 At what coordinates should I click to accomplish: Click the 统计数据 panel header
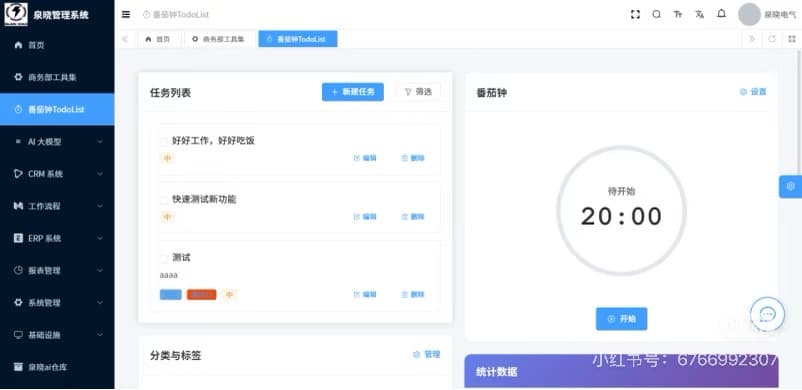(x=621, y=372)
